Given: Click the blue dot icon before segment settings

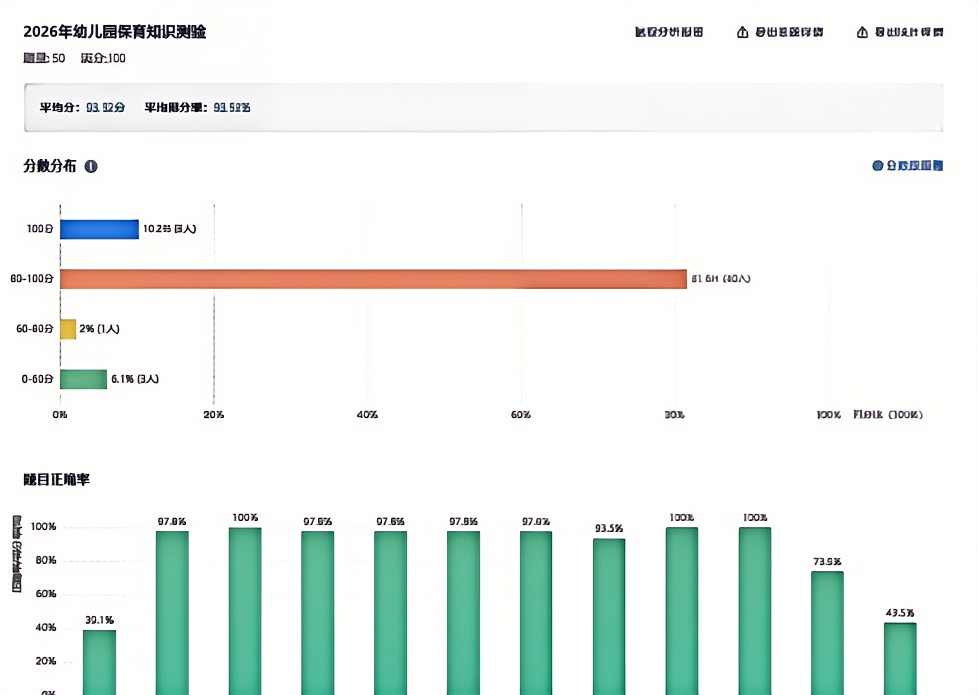Looking at the screenshot, I should 878,165.
